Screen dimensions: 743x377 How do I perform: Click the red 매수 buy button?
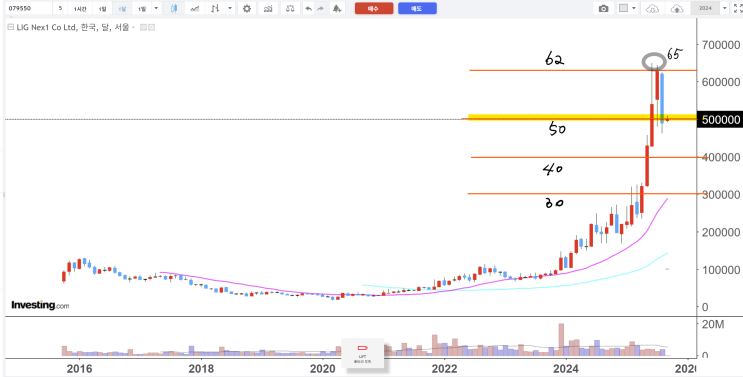pyautogui.click(x=374, y=9)
